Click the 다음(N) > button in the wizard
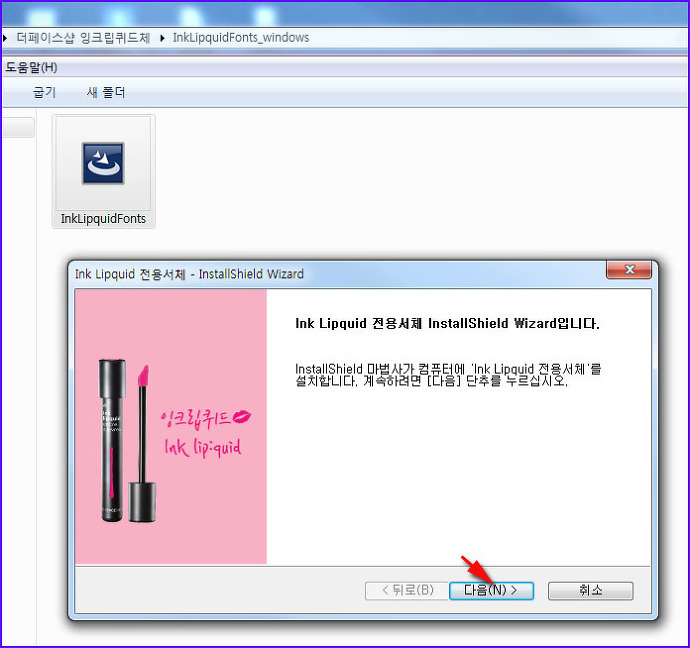 pyautogui.click(x=491, y=590)
